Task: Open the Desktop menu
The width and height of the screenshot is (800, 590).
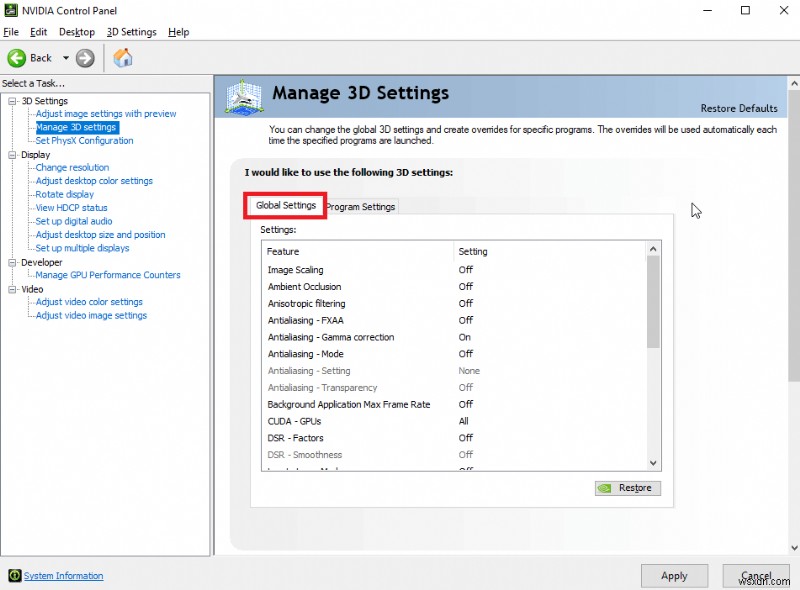Action: tap(76, 31)
